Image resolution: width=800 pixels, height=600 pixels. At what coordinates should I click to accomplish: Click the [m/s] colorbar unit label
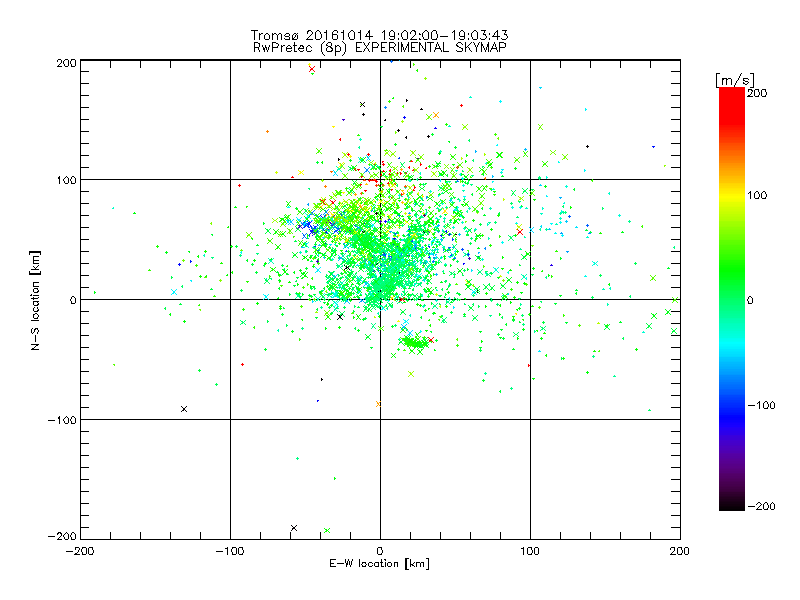pyautogui.click(x=734, y=80)
